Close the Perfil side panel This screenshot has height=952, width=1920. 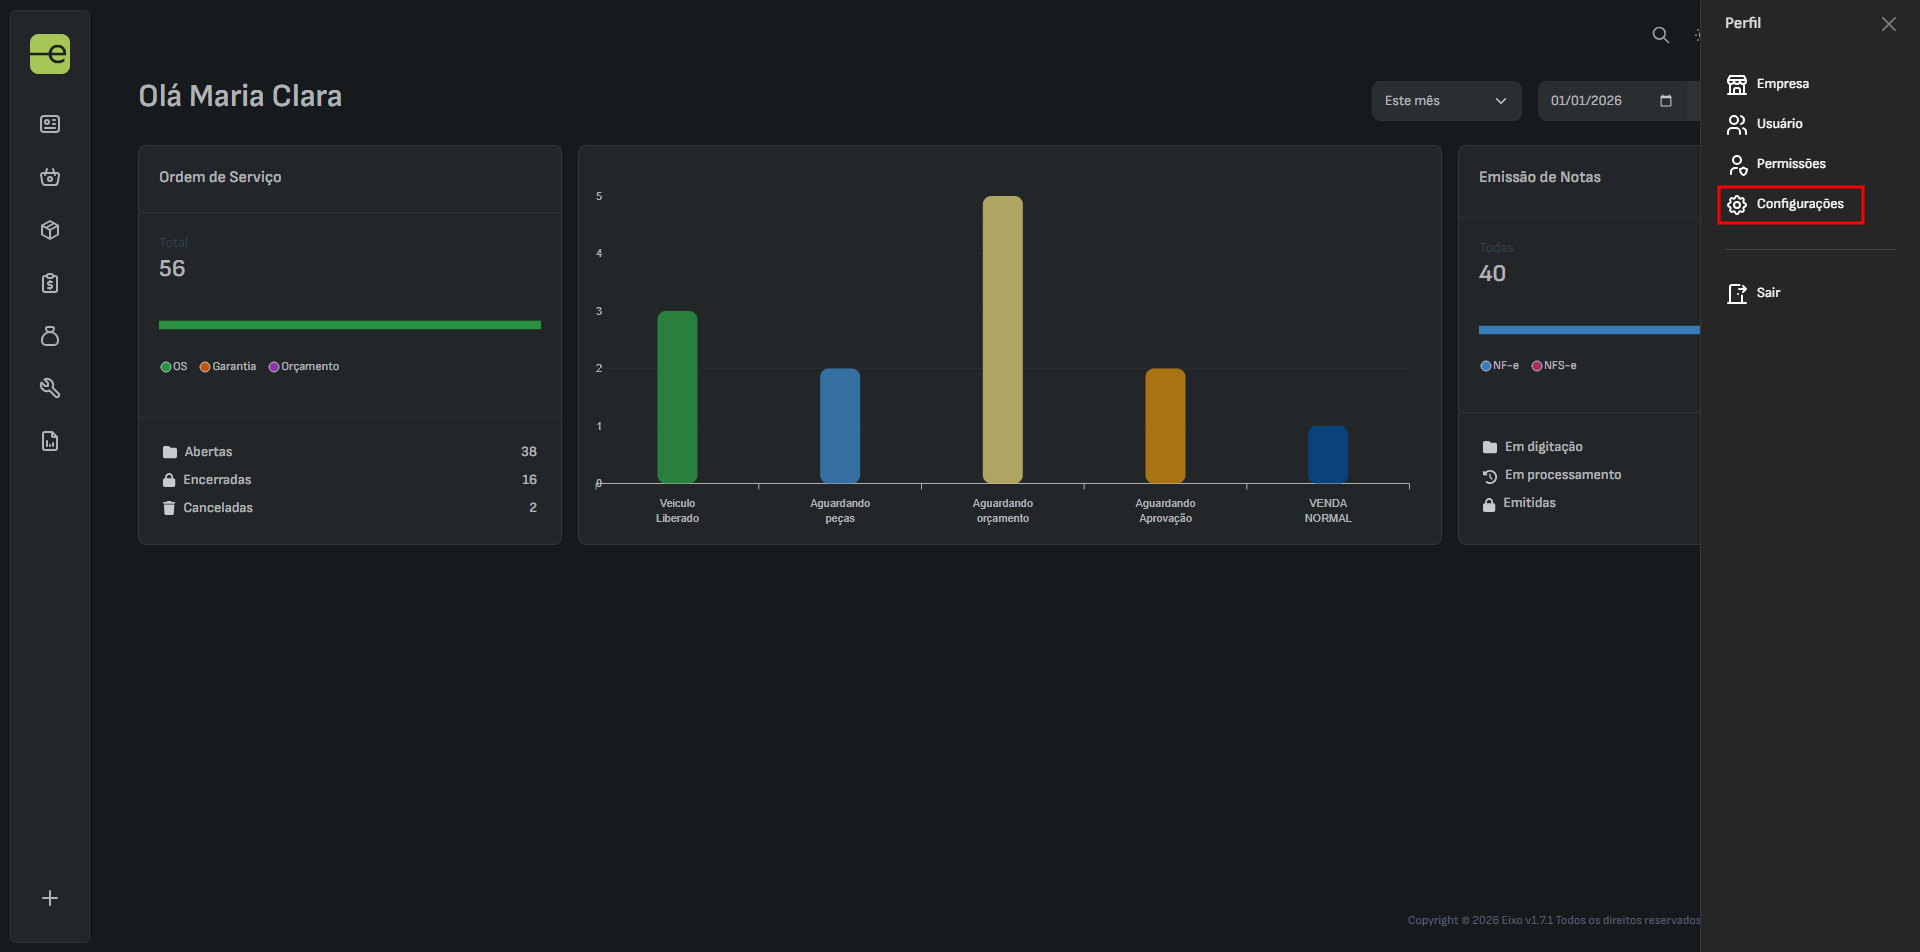click(x=1888, y=24)
